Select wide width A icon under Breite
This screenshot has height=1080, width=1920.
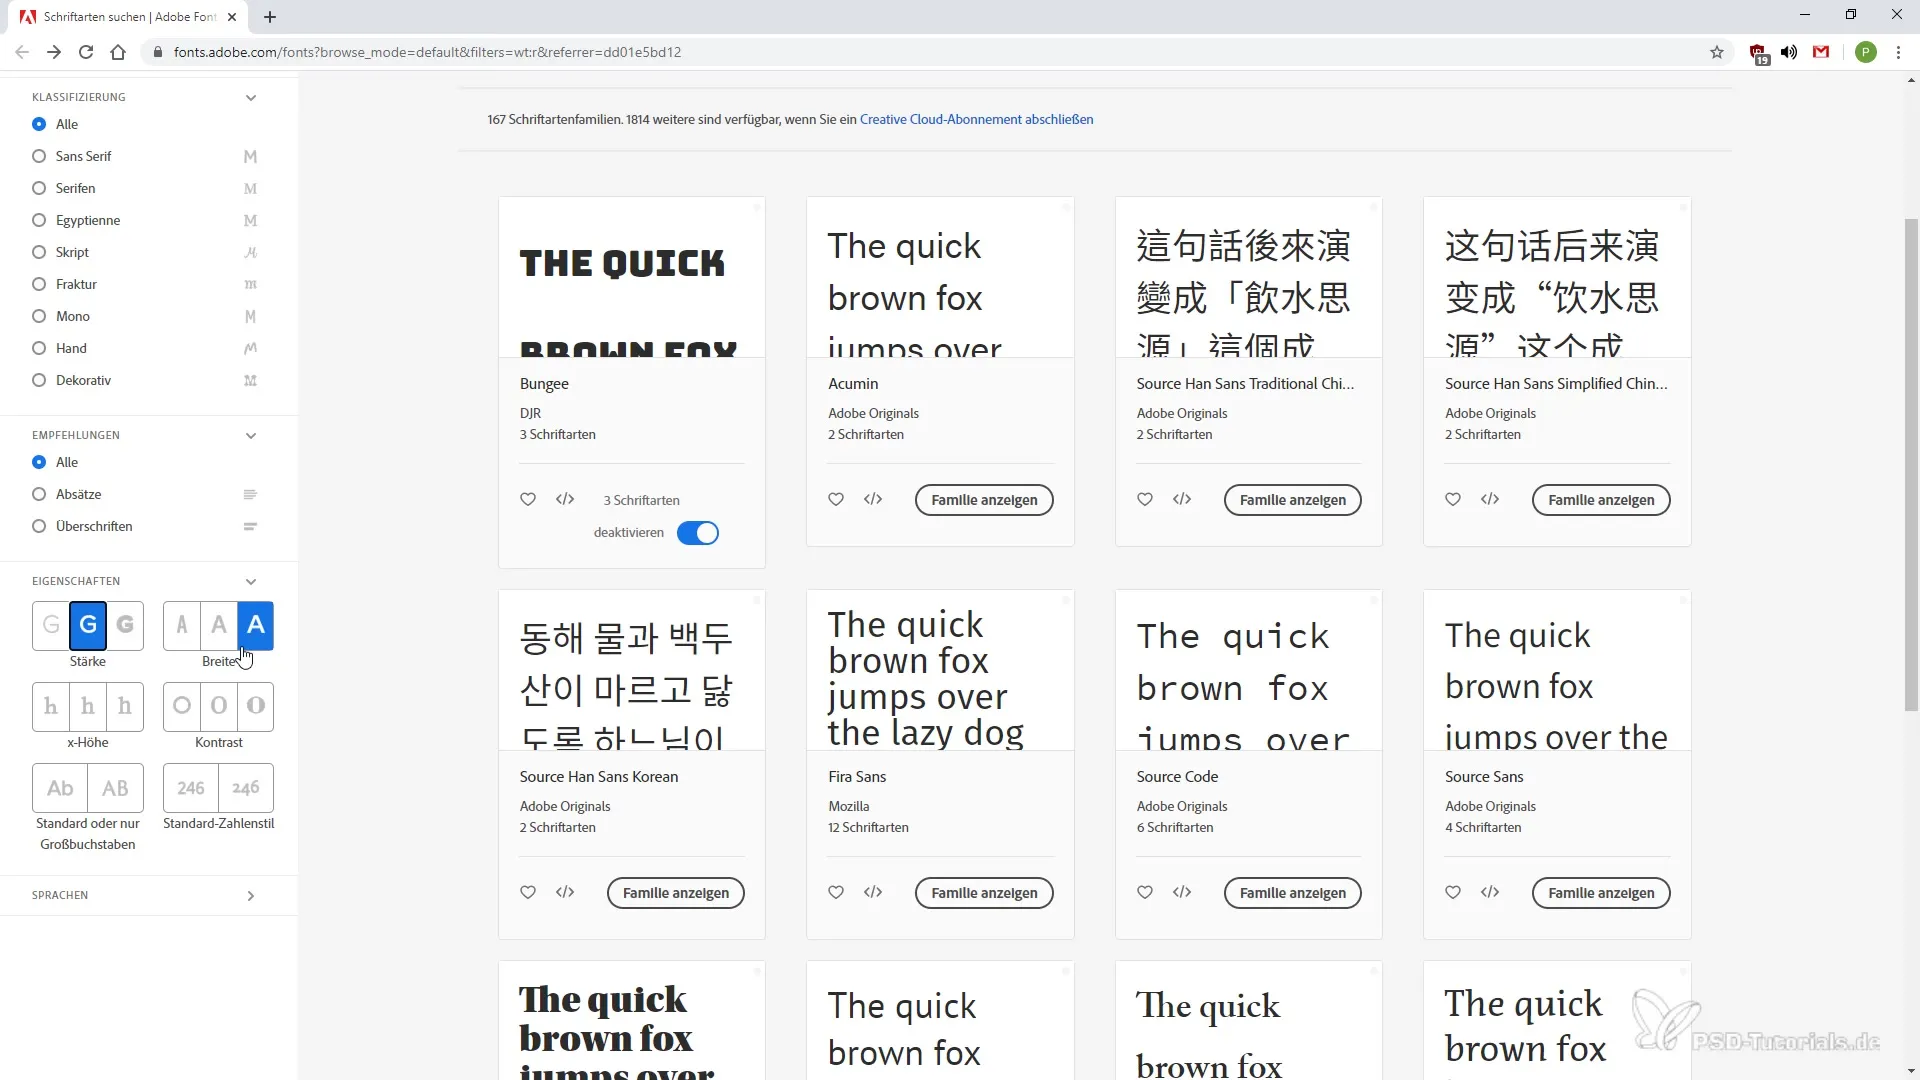pyautogui.click(x=256, y=625)
